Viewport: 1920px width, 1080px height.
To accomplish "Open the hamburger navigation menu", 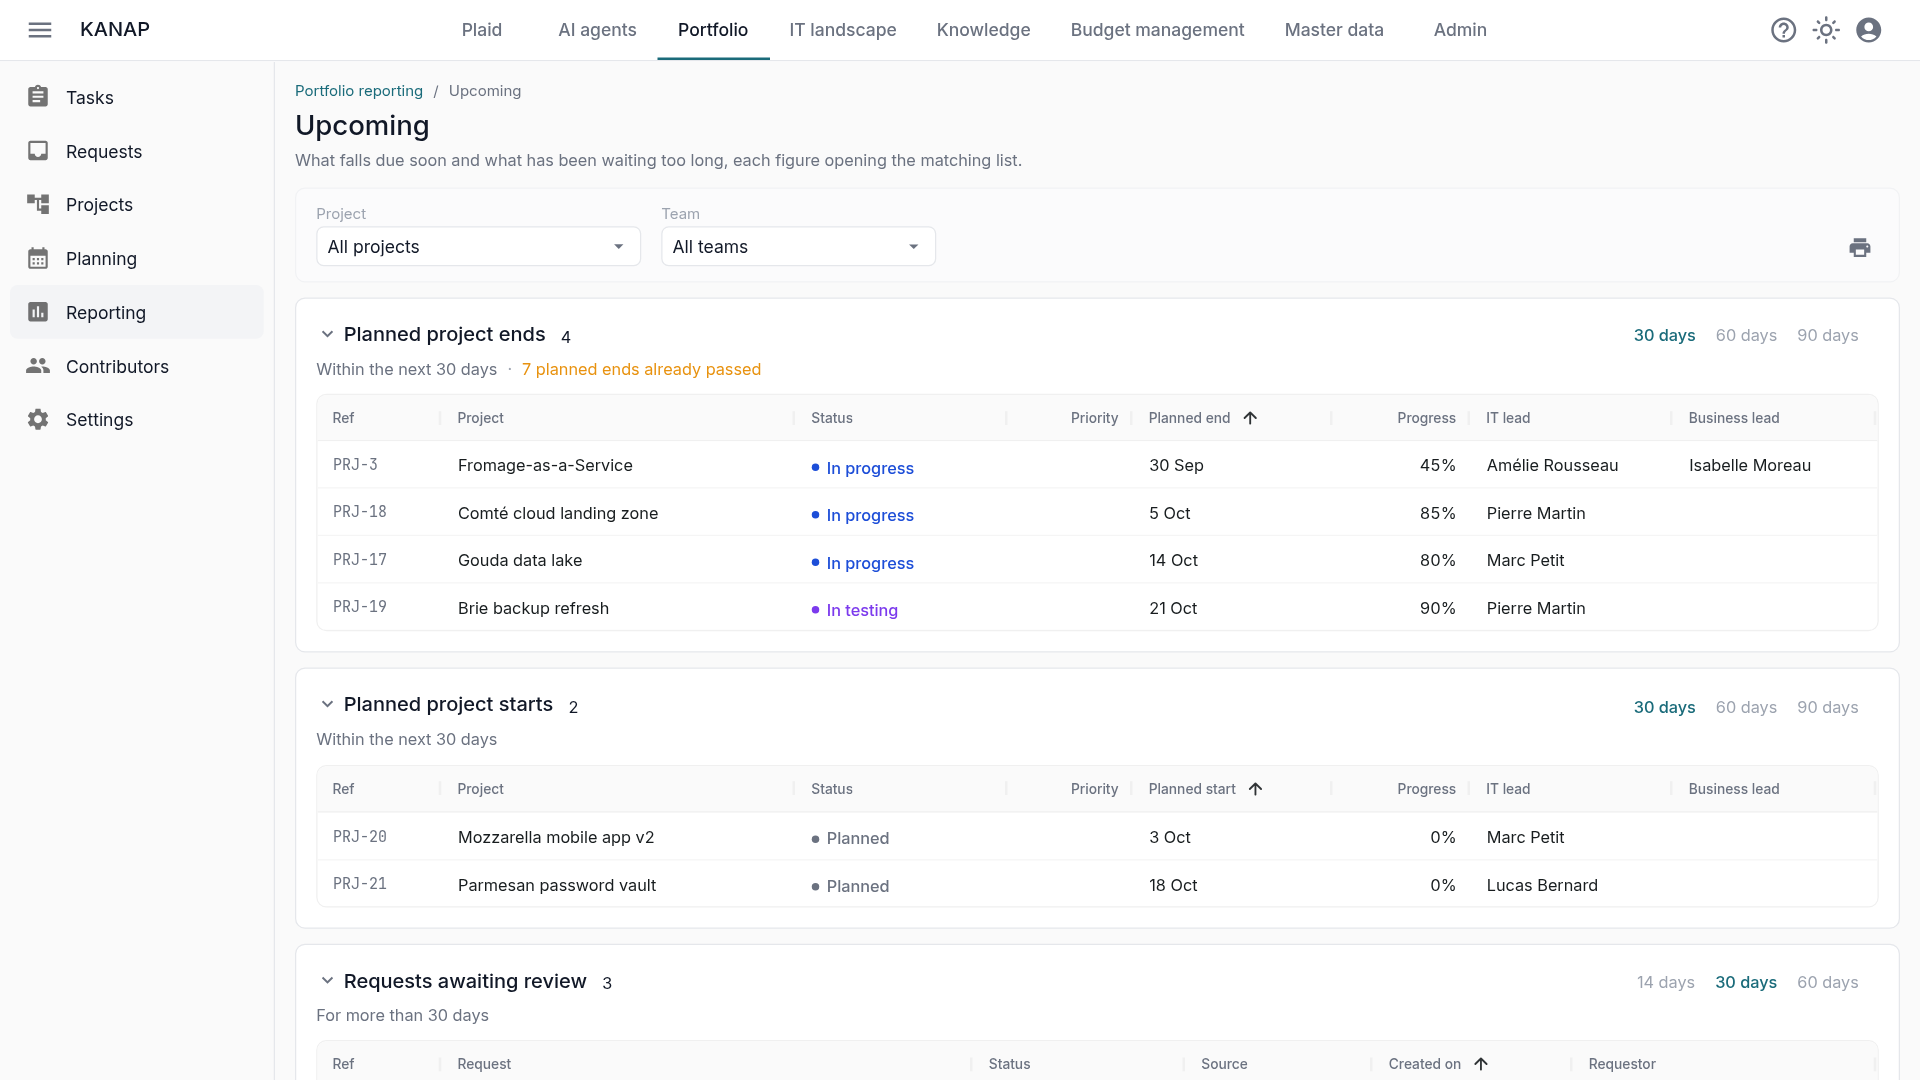I will click(40, 30).
